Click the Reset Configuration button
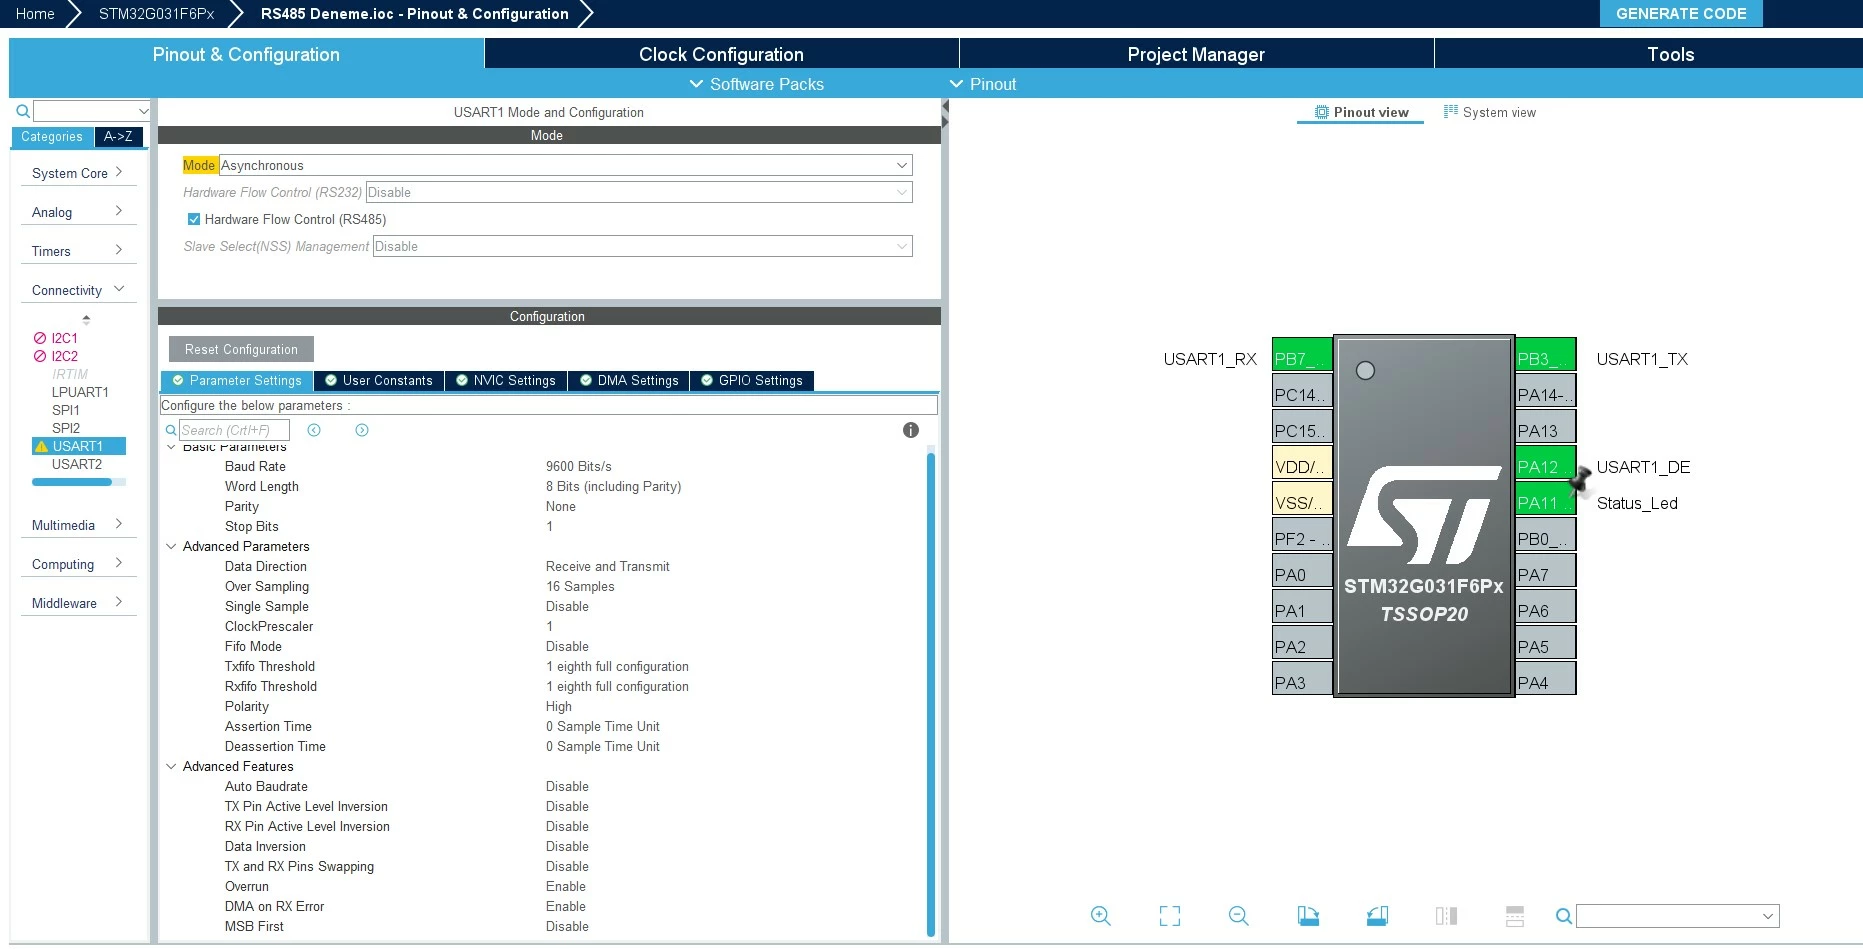Image resolution: width=1863 pixels, height=949 pixels. click(x=241, y=349)
